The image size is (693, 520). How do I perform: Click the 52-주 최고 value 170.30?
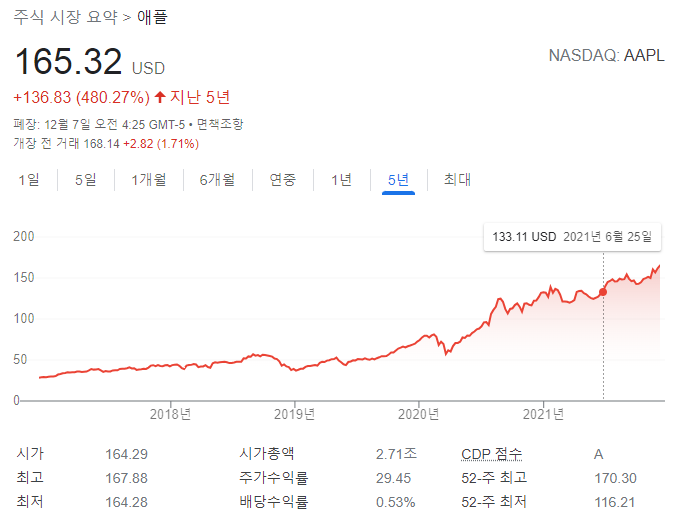pyautogui.click(x=615, y=478)
